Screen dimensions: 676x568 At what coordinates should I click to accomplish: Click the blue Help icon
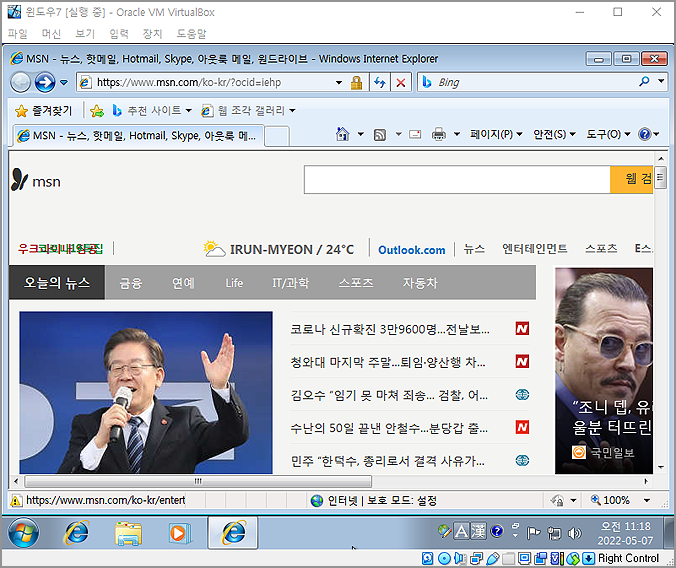645,135
